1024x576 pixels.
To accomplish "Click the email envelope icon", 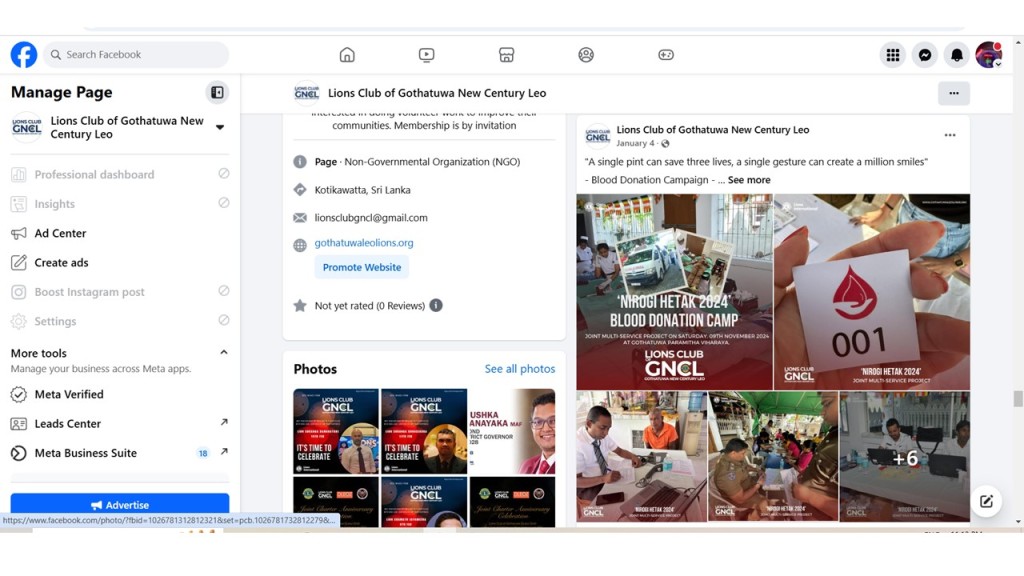I will (300, 217).
